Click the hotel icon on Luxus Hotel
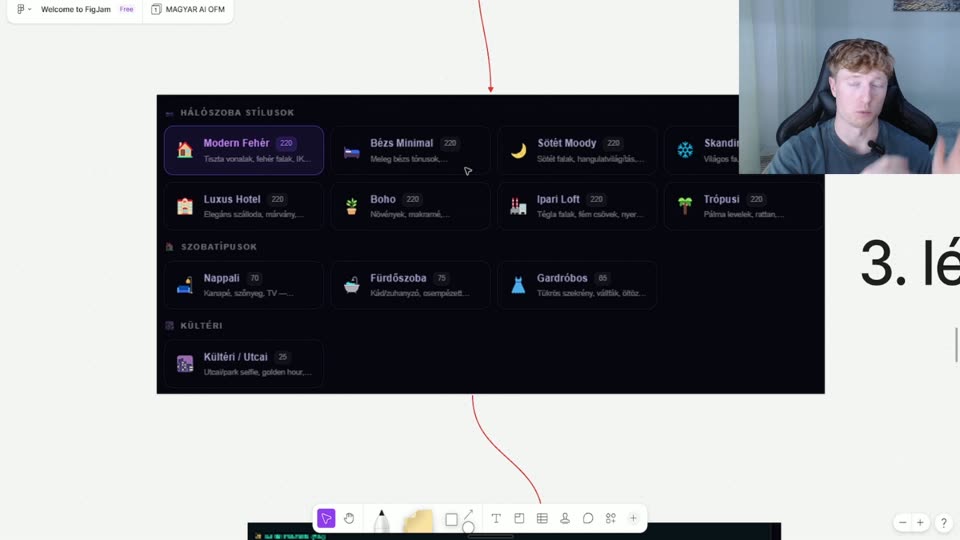This screenshot has width=960, height=540. pyautogui.click(x=185, y=206)
